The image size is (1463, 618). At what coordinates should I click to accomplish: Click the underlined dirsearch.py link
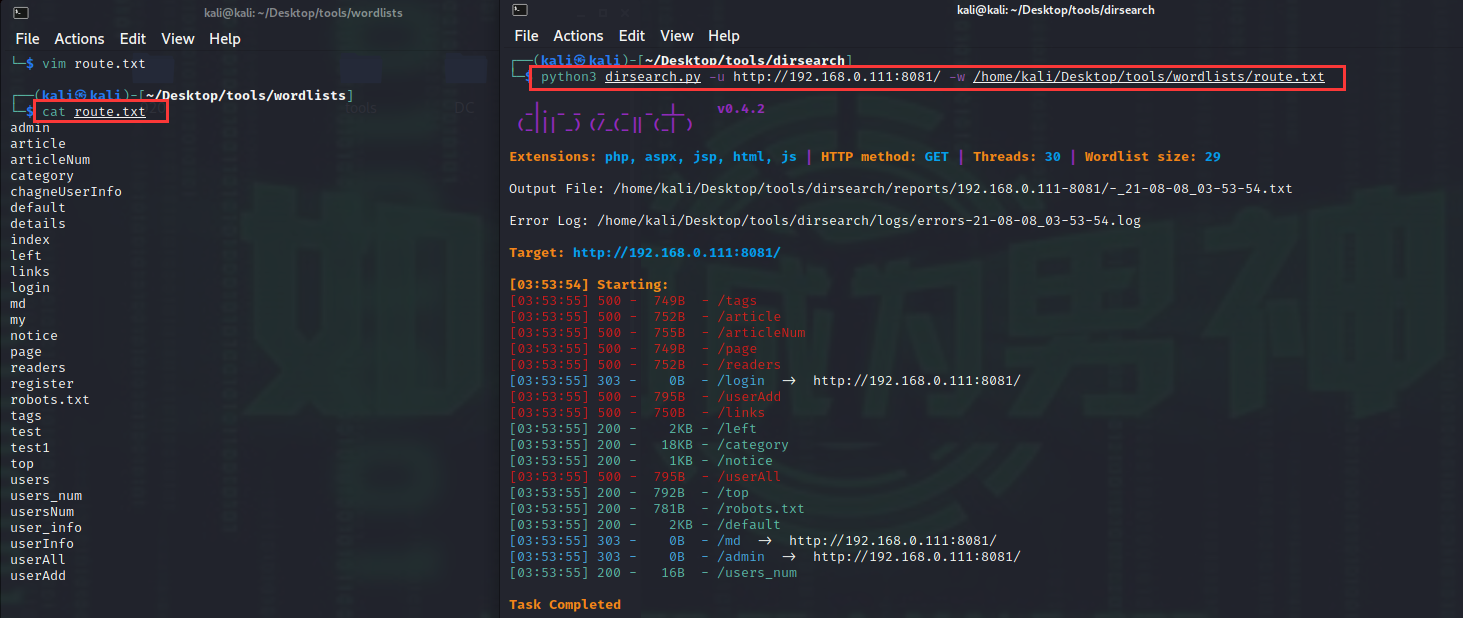(x=652, y=76)
